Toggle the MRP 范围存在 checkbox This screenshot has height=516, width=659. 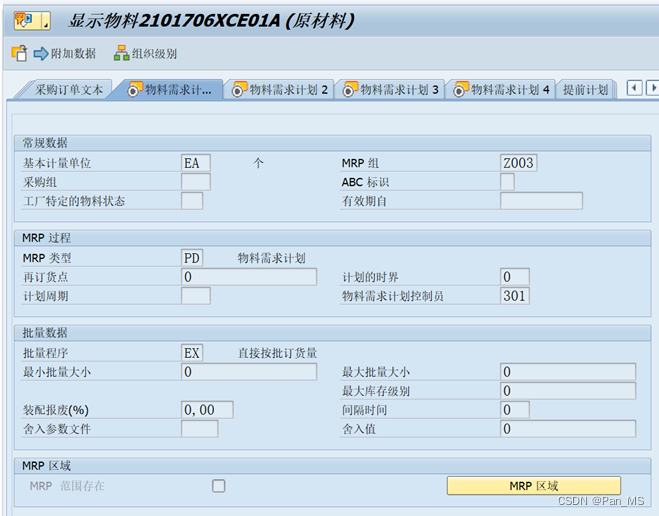pos(219,486)
